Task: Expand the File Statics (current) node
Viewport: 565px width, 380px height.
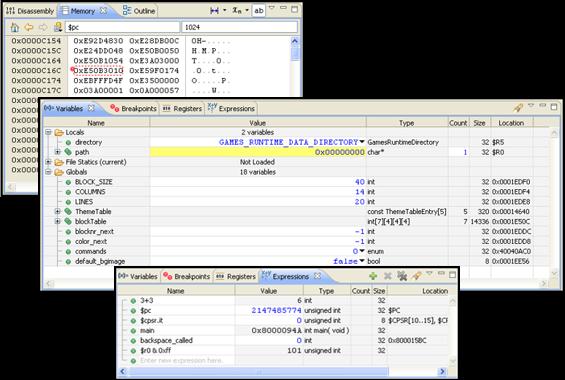Action: point(48,162)
